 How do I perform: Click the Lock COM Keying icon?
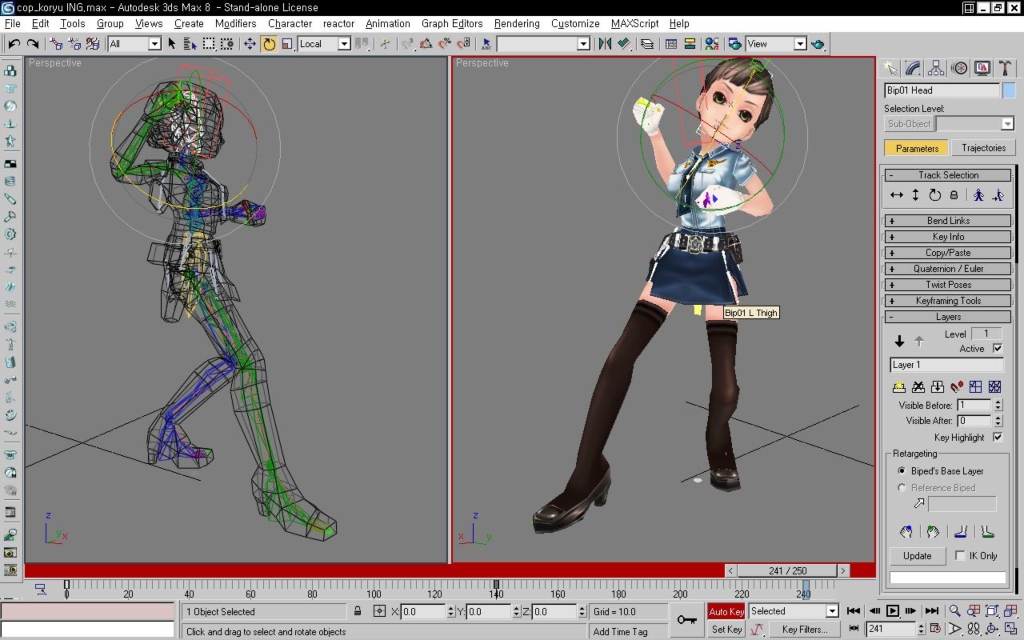953,195
